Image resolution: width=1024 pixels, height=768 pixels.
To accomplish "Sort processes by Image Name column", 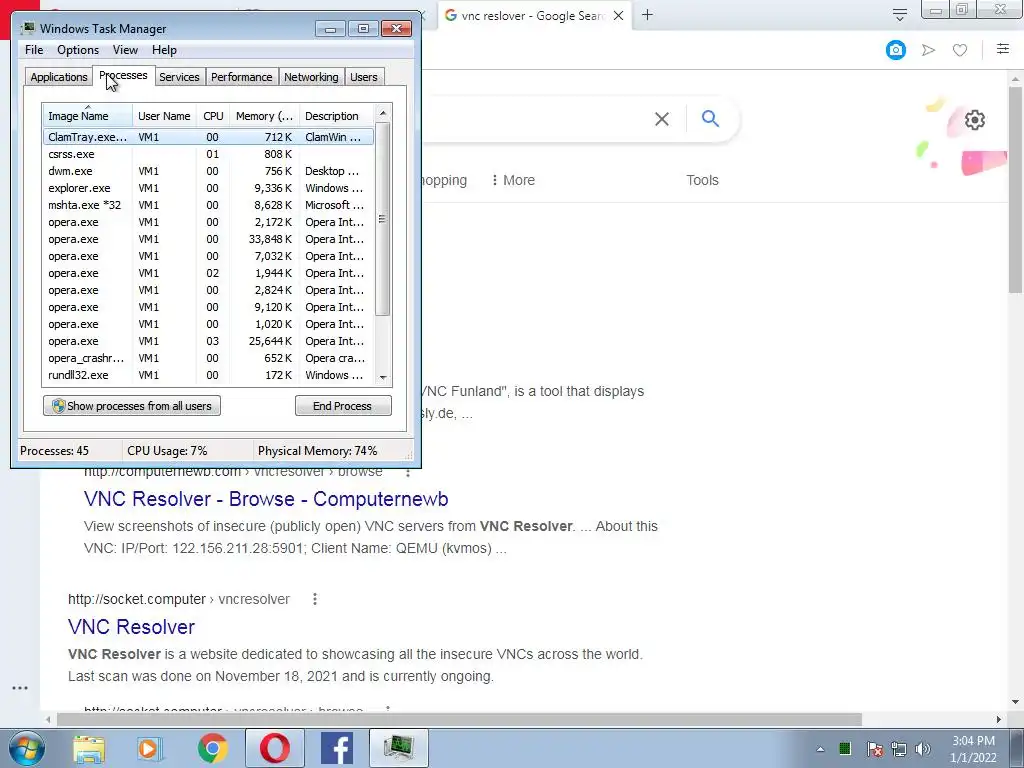I will click(x=88, y=116).
